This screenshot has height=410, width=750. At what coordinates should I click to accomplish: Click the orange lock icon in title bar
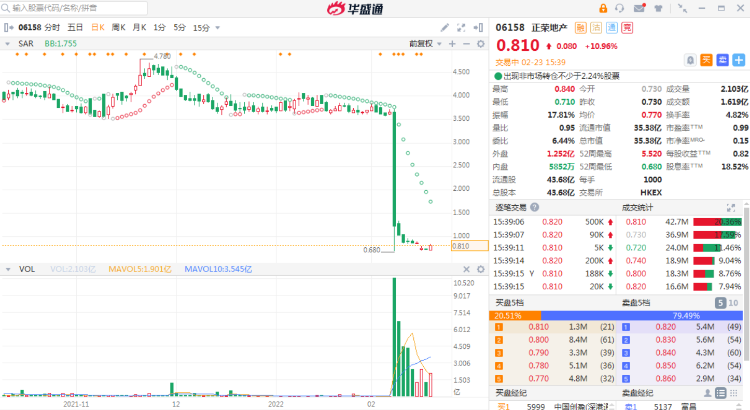603,8
